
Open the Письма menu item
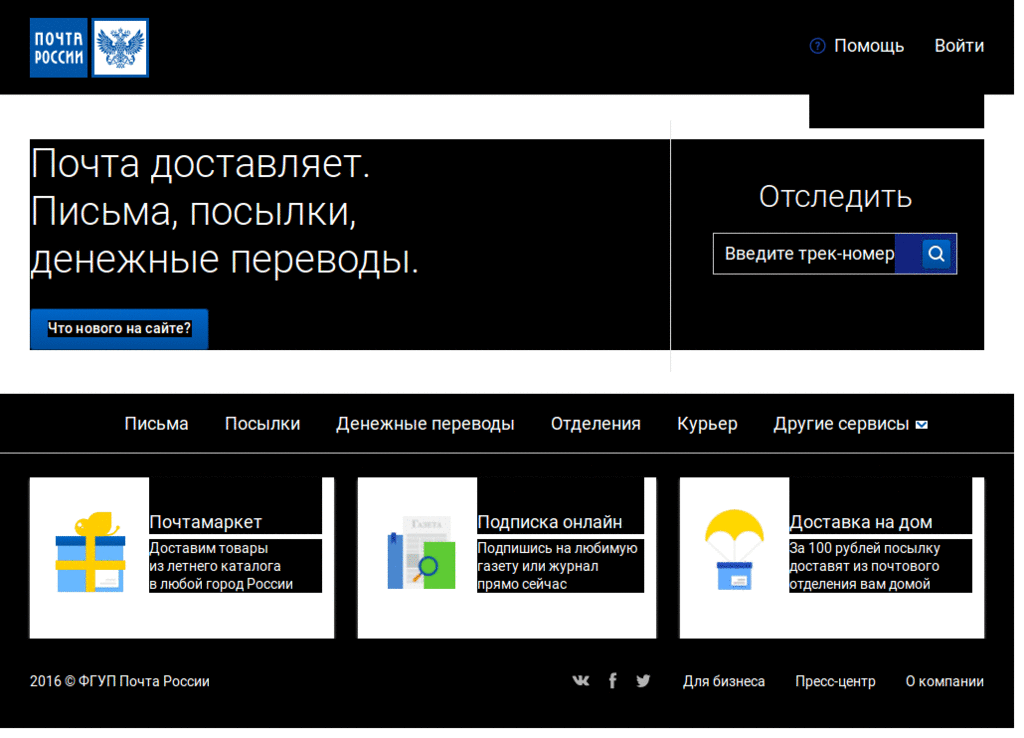point(156,424)
